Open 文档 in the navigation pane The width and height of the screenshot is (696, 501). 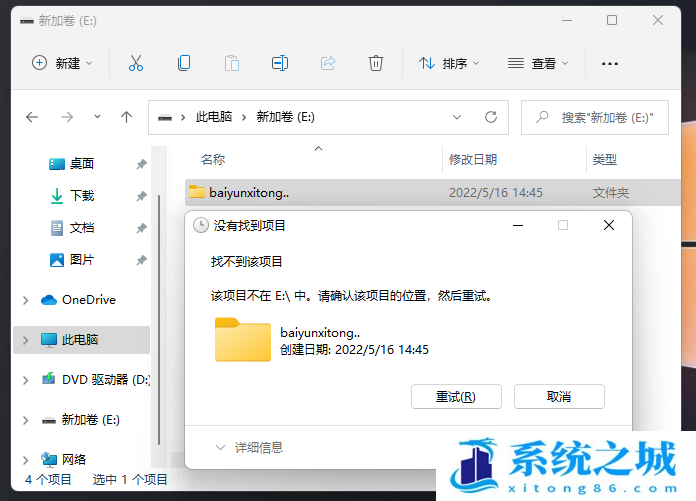point(71,228)
